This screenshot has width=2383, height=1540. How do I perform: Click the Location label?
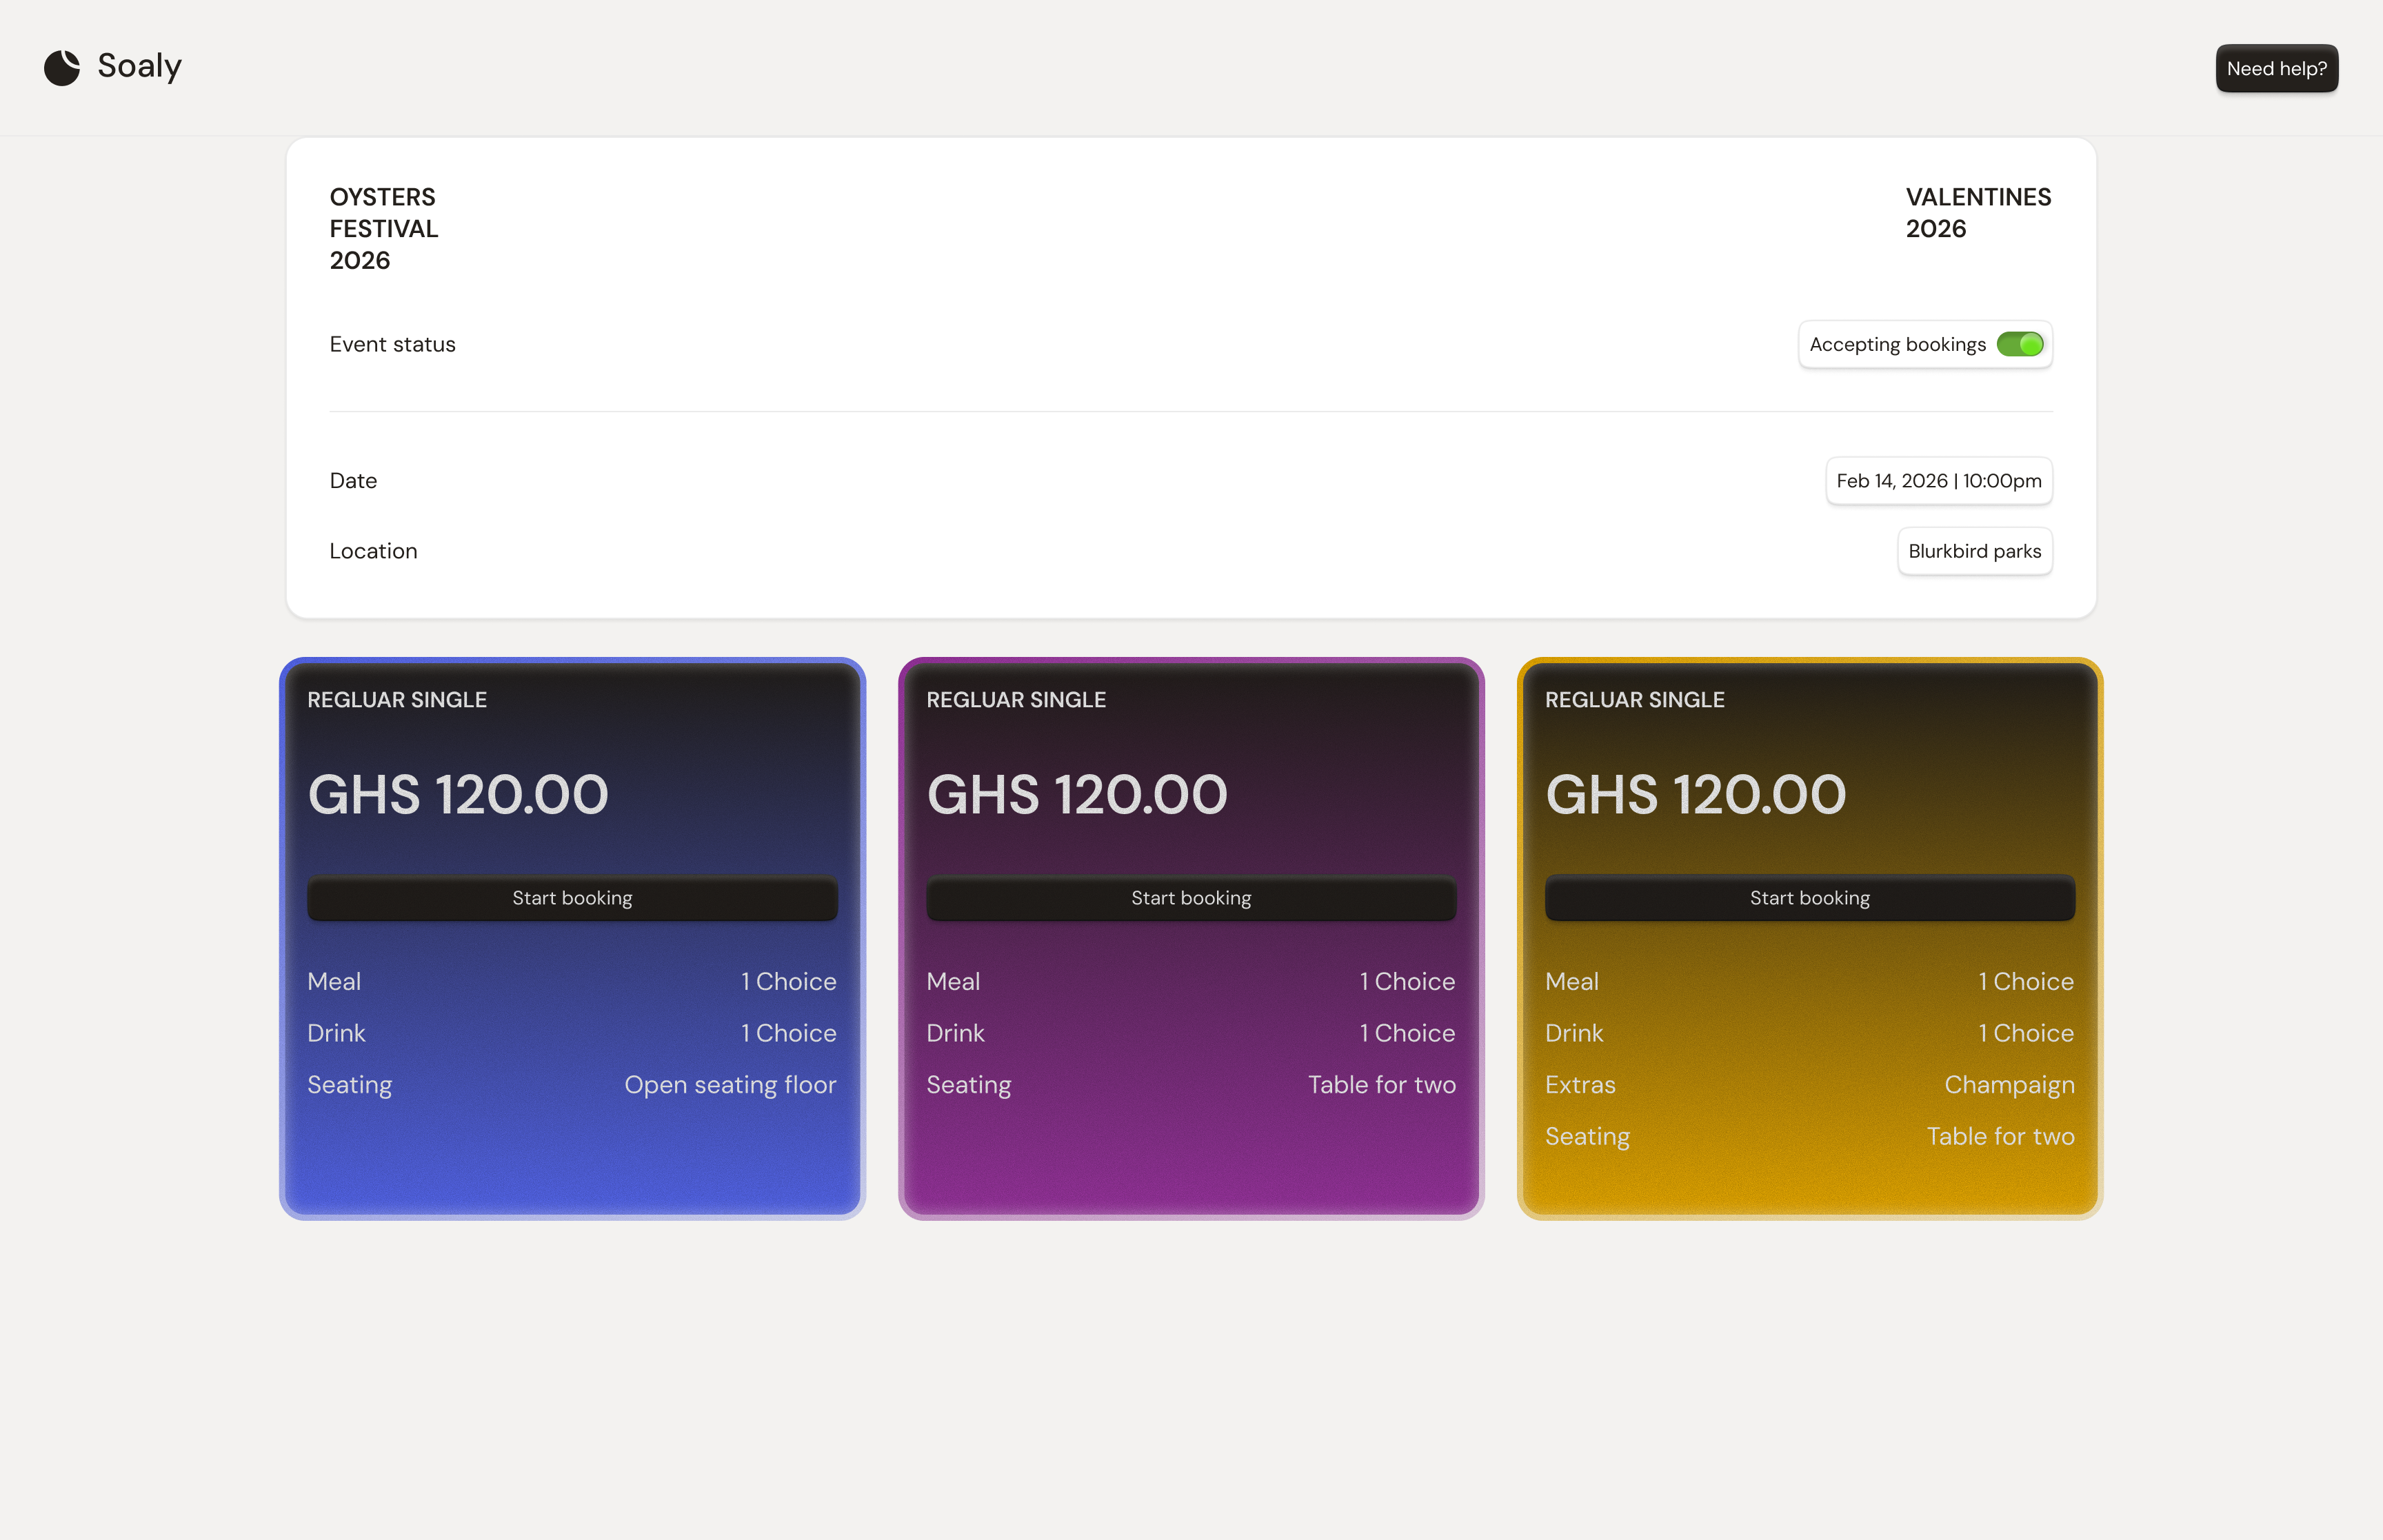click(x=373, y=551)
